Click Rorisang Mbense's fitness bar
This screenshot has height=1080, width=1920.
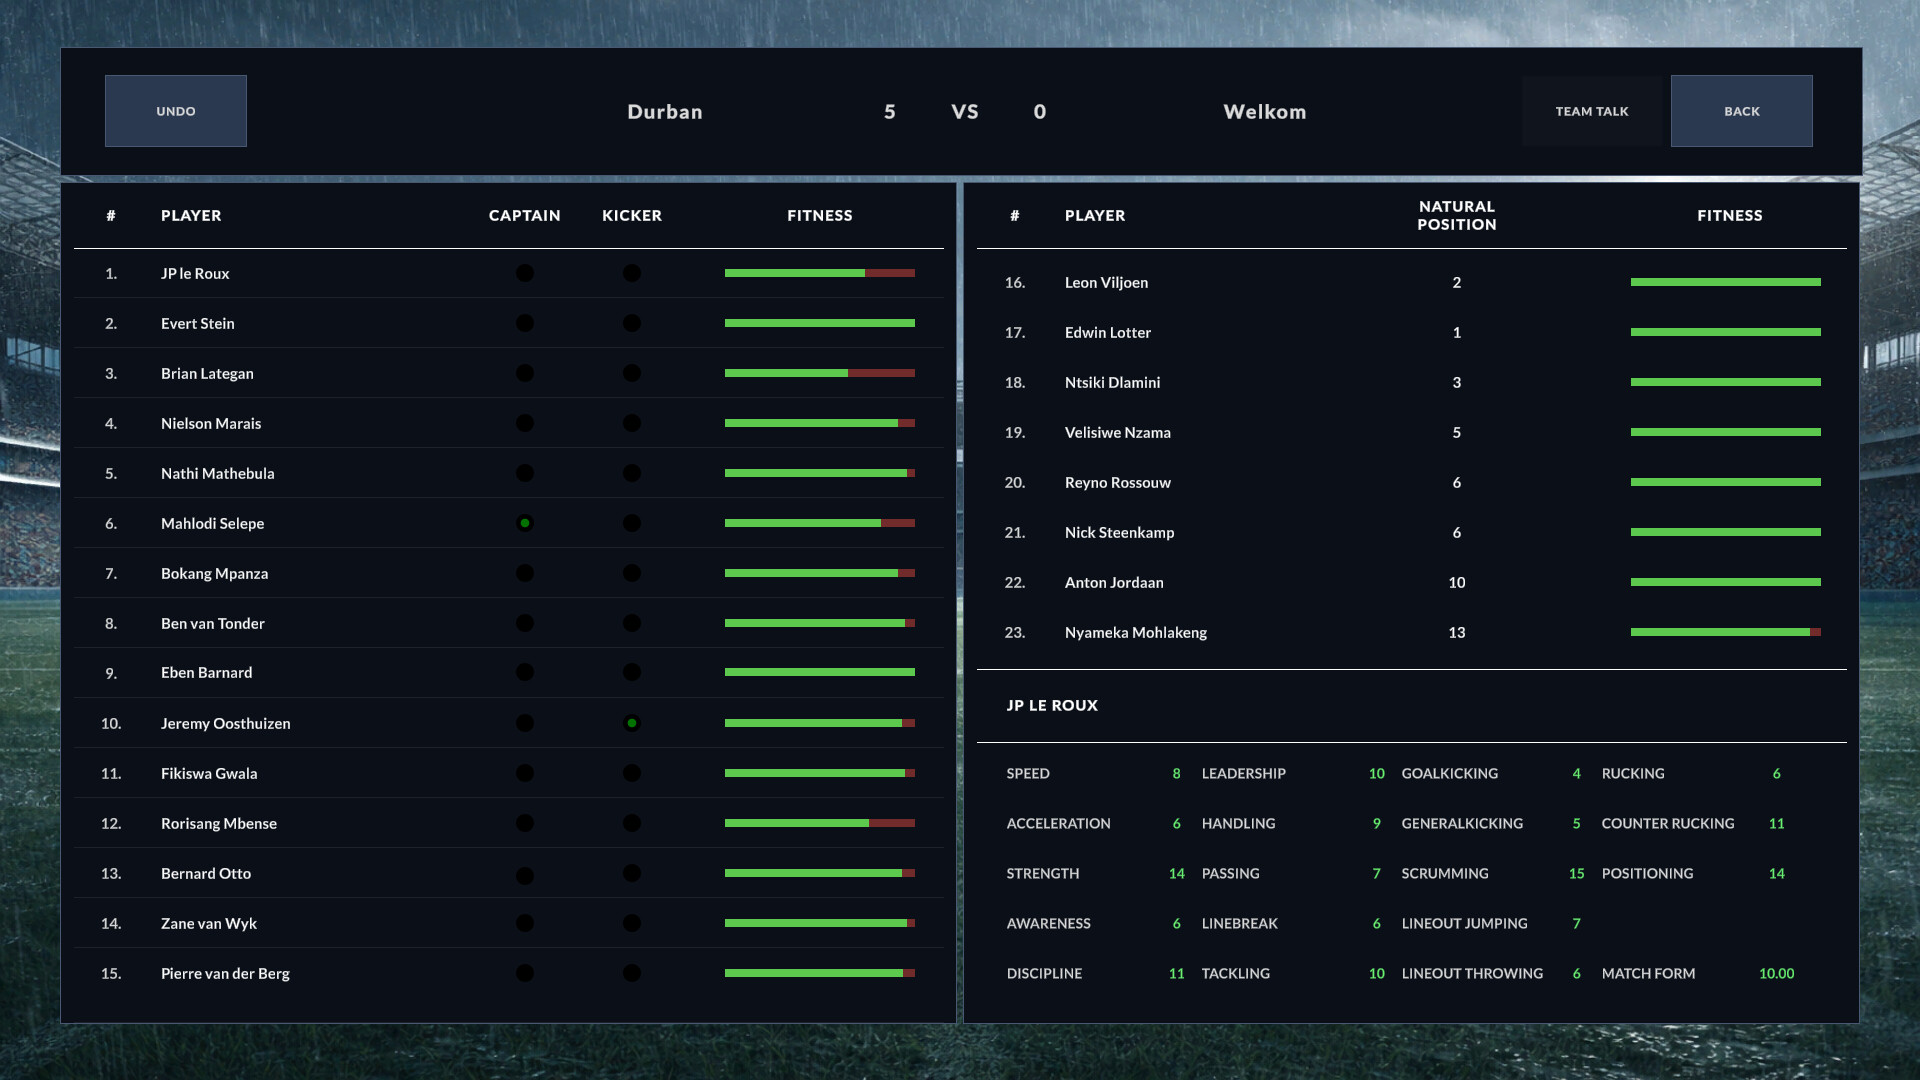click(x=820, y=823)
